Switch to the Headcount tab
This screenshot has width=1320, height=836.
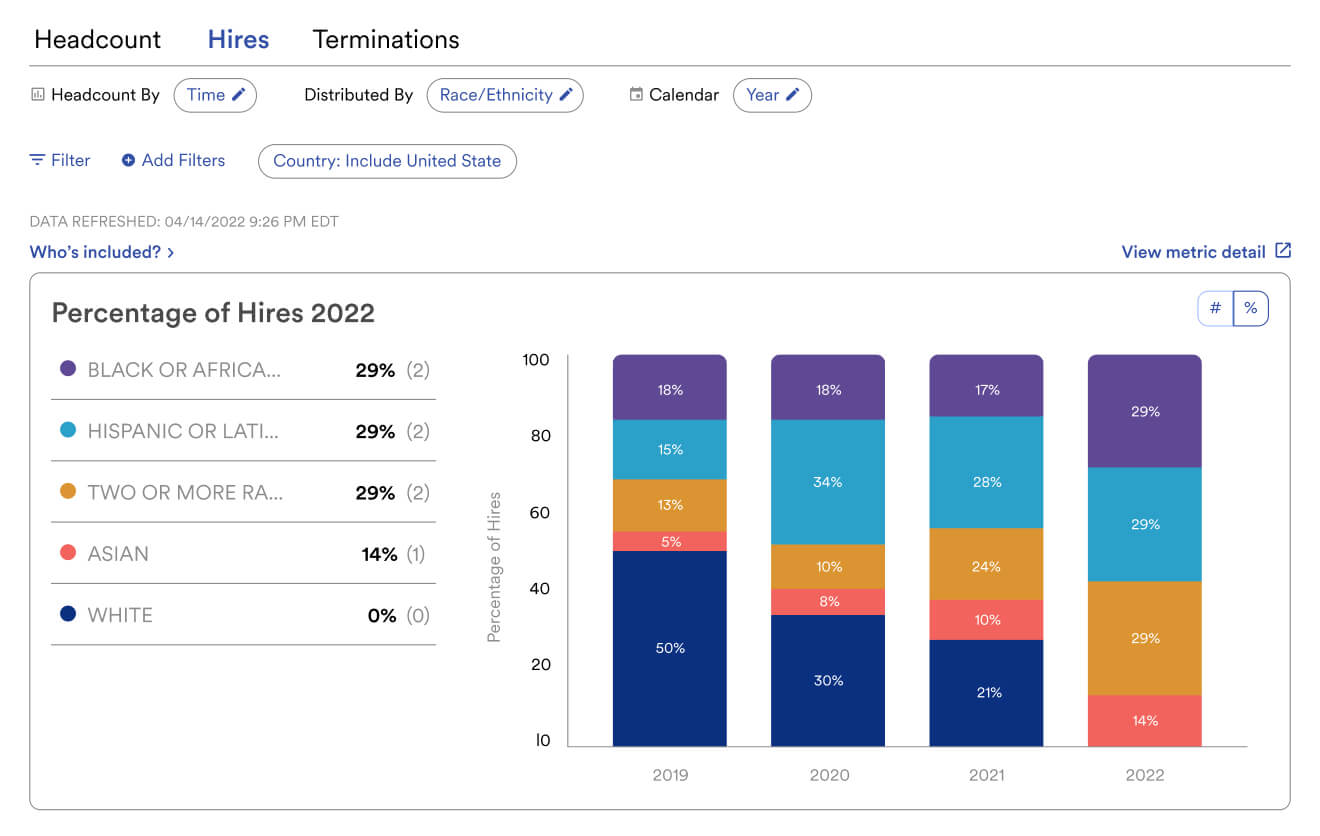tap(97, 40)
